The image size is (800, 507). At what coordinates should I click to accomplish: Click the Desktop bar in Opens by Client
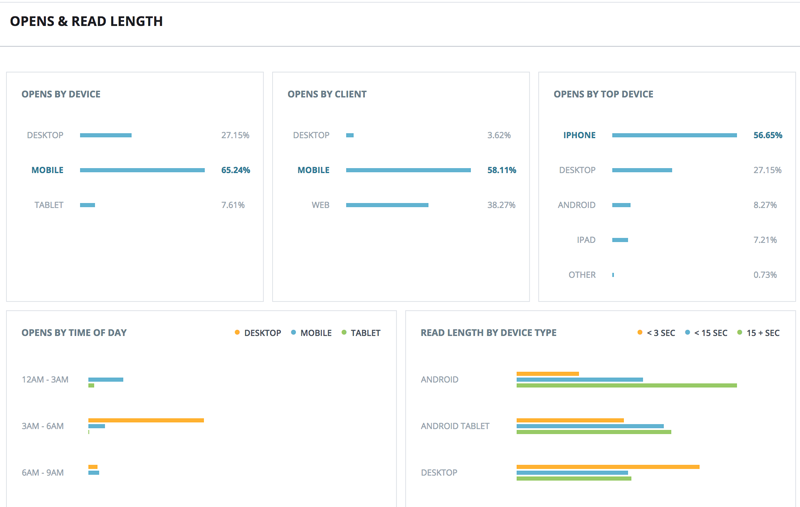click(350, 135)
